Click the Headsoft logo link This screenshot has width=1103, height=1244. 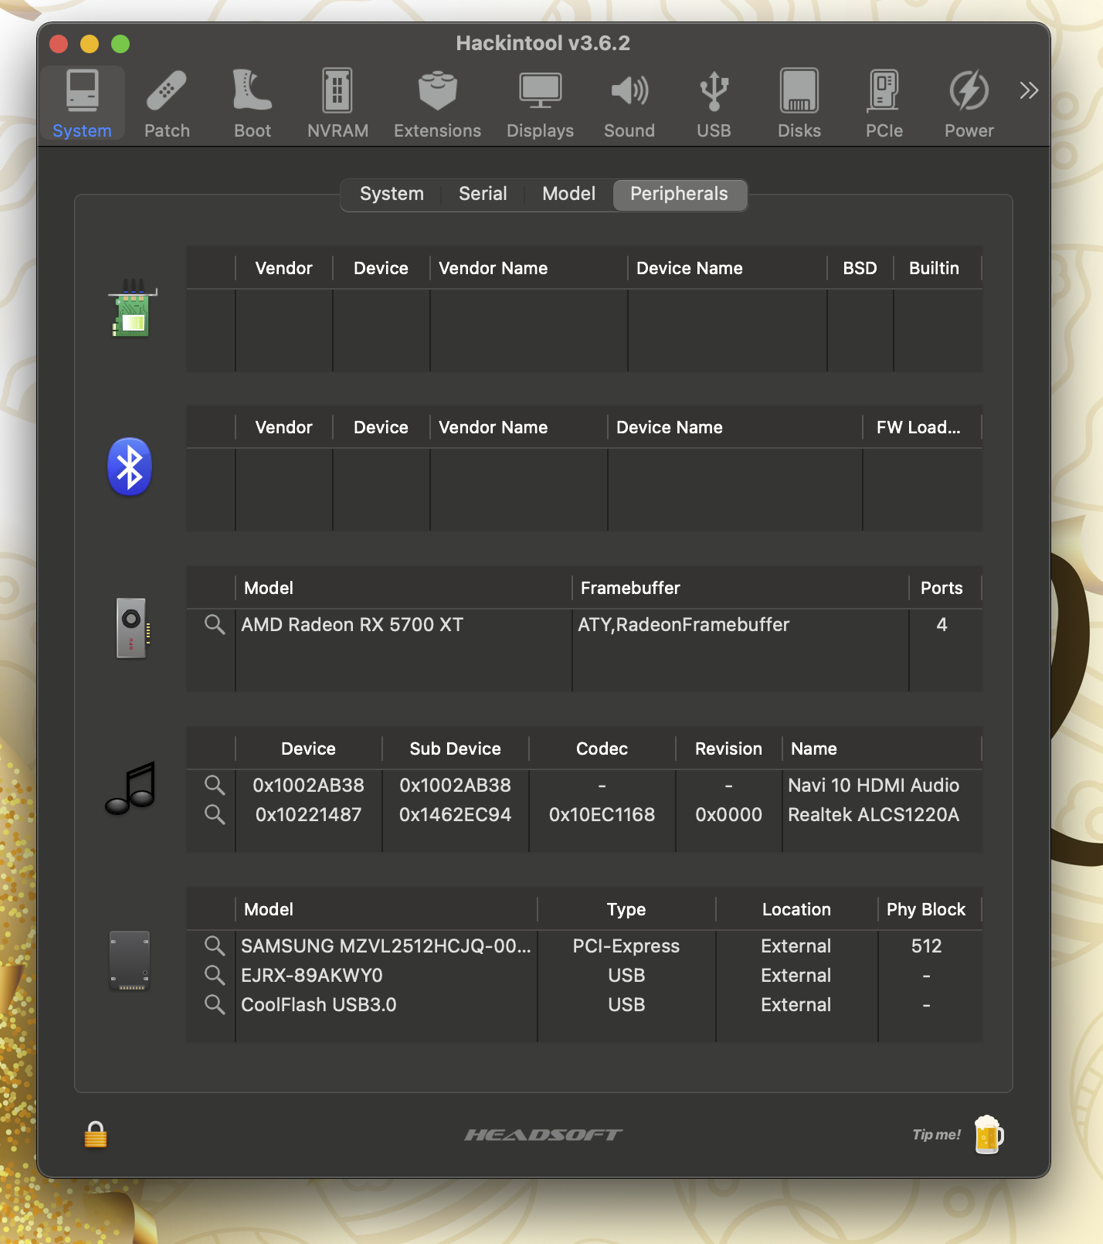tap(543, 1135)
